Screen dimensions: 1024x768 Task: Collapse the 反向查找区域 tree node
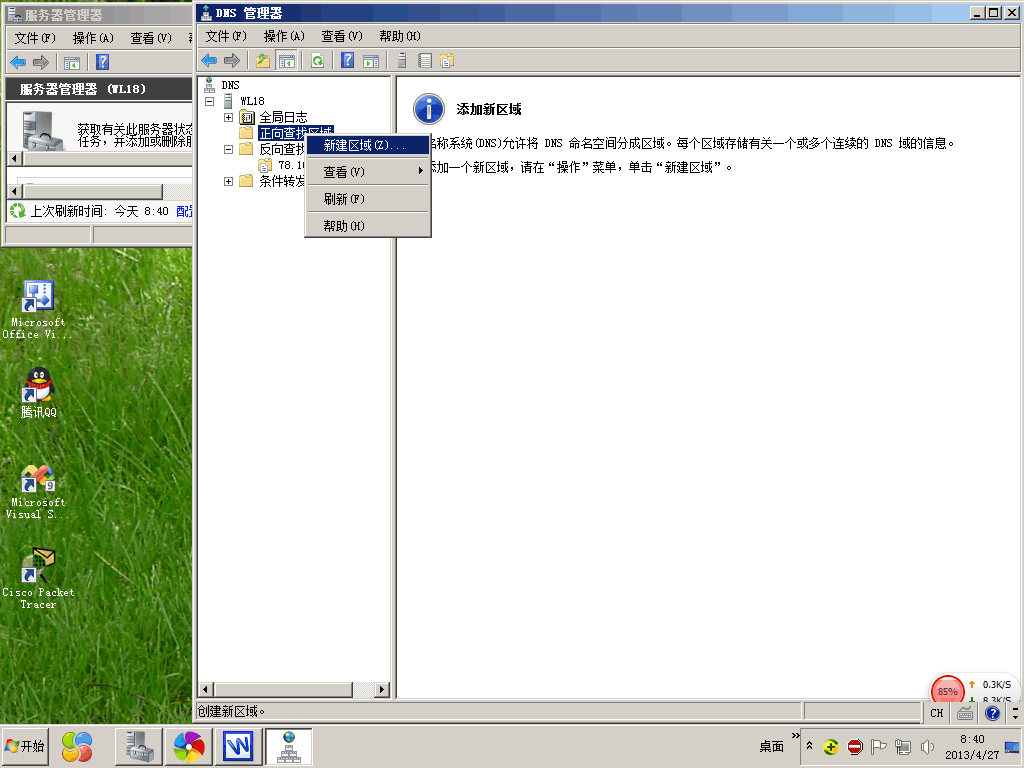click(x=228, y=149)
